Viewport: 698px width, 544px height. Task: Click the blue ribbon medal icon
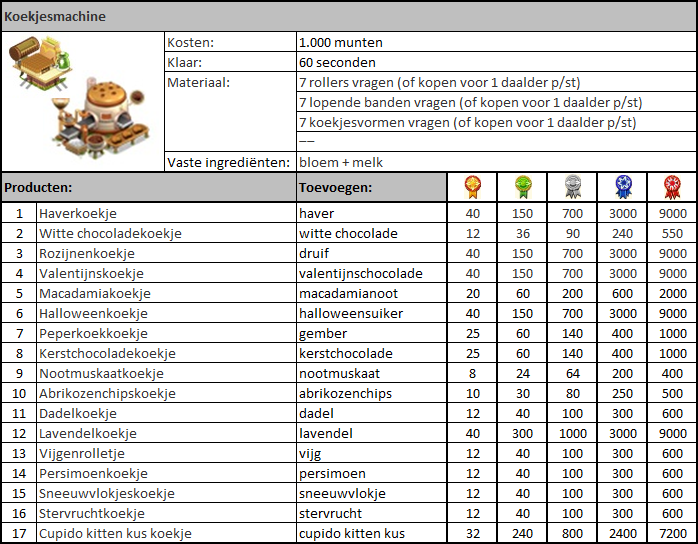click(x=622, y=187)
